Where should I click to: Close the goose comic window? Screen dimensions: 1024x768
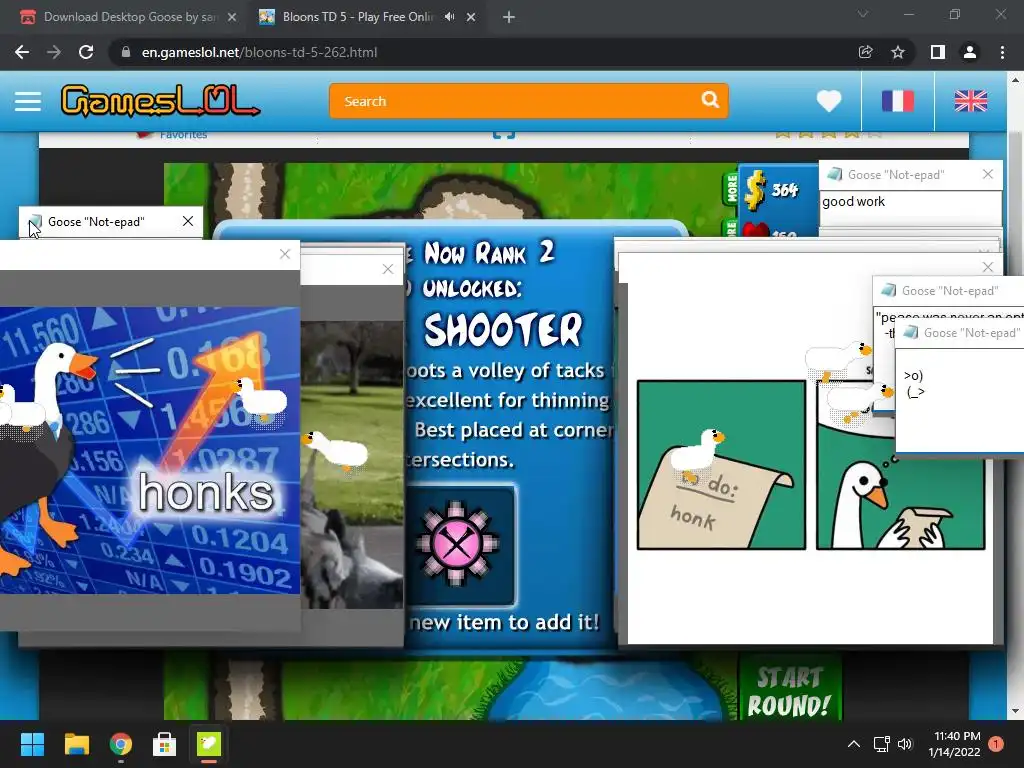point(987,266)
